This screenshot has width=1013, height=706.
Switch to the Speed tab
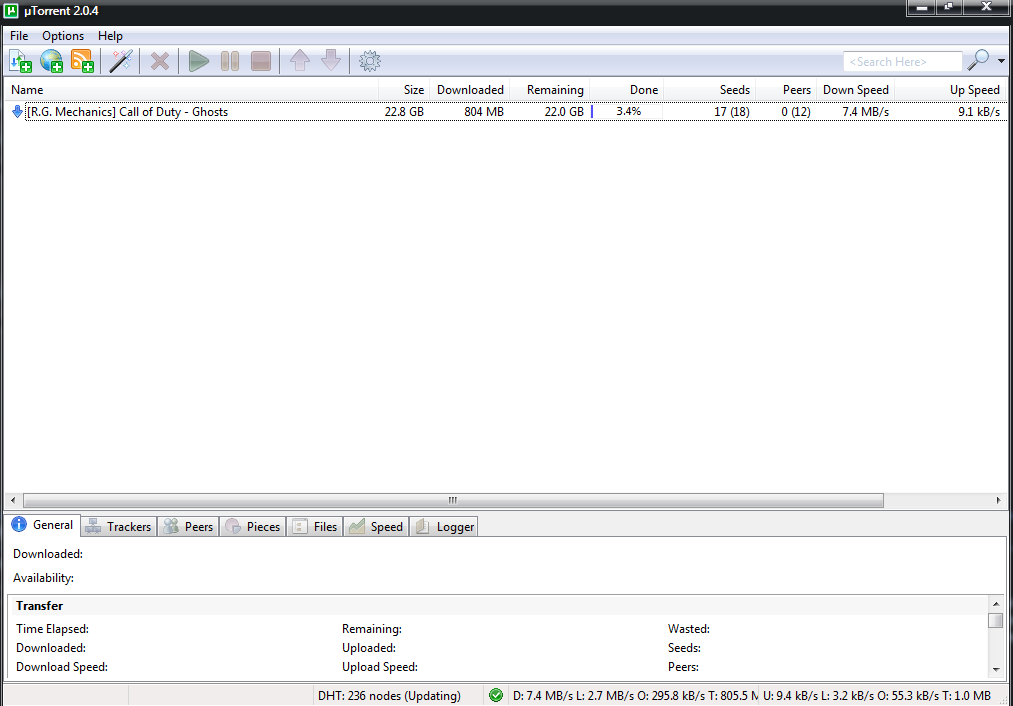[376, 526]
